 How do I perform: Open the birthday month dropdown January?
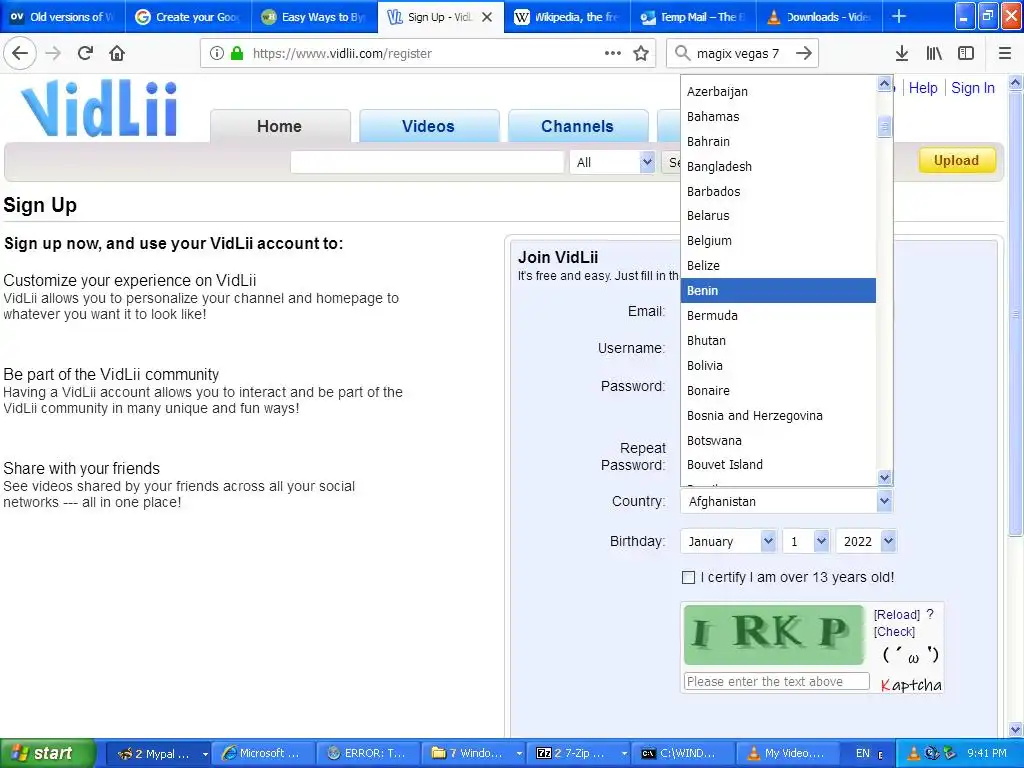[x=728, y=541]
